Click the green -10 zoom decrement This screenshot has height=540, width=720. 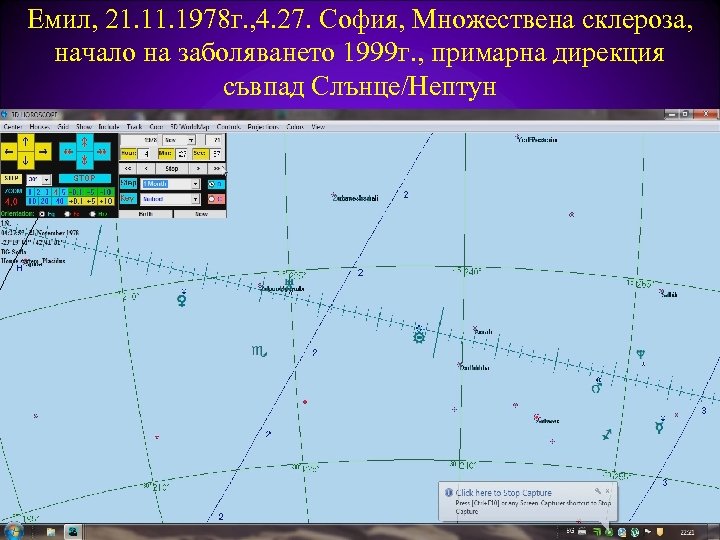(x=106, y=192)
